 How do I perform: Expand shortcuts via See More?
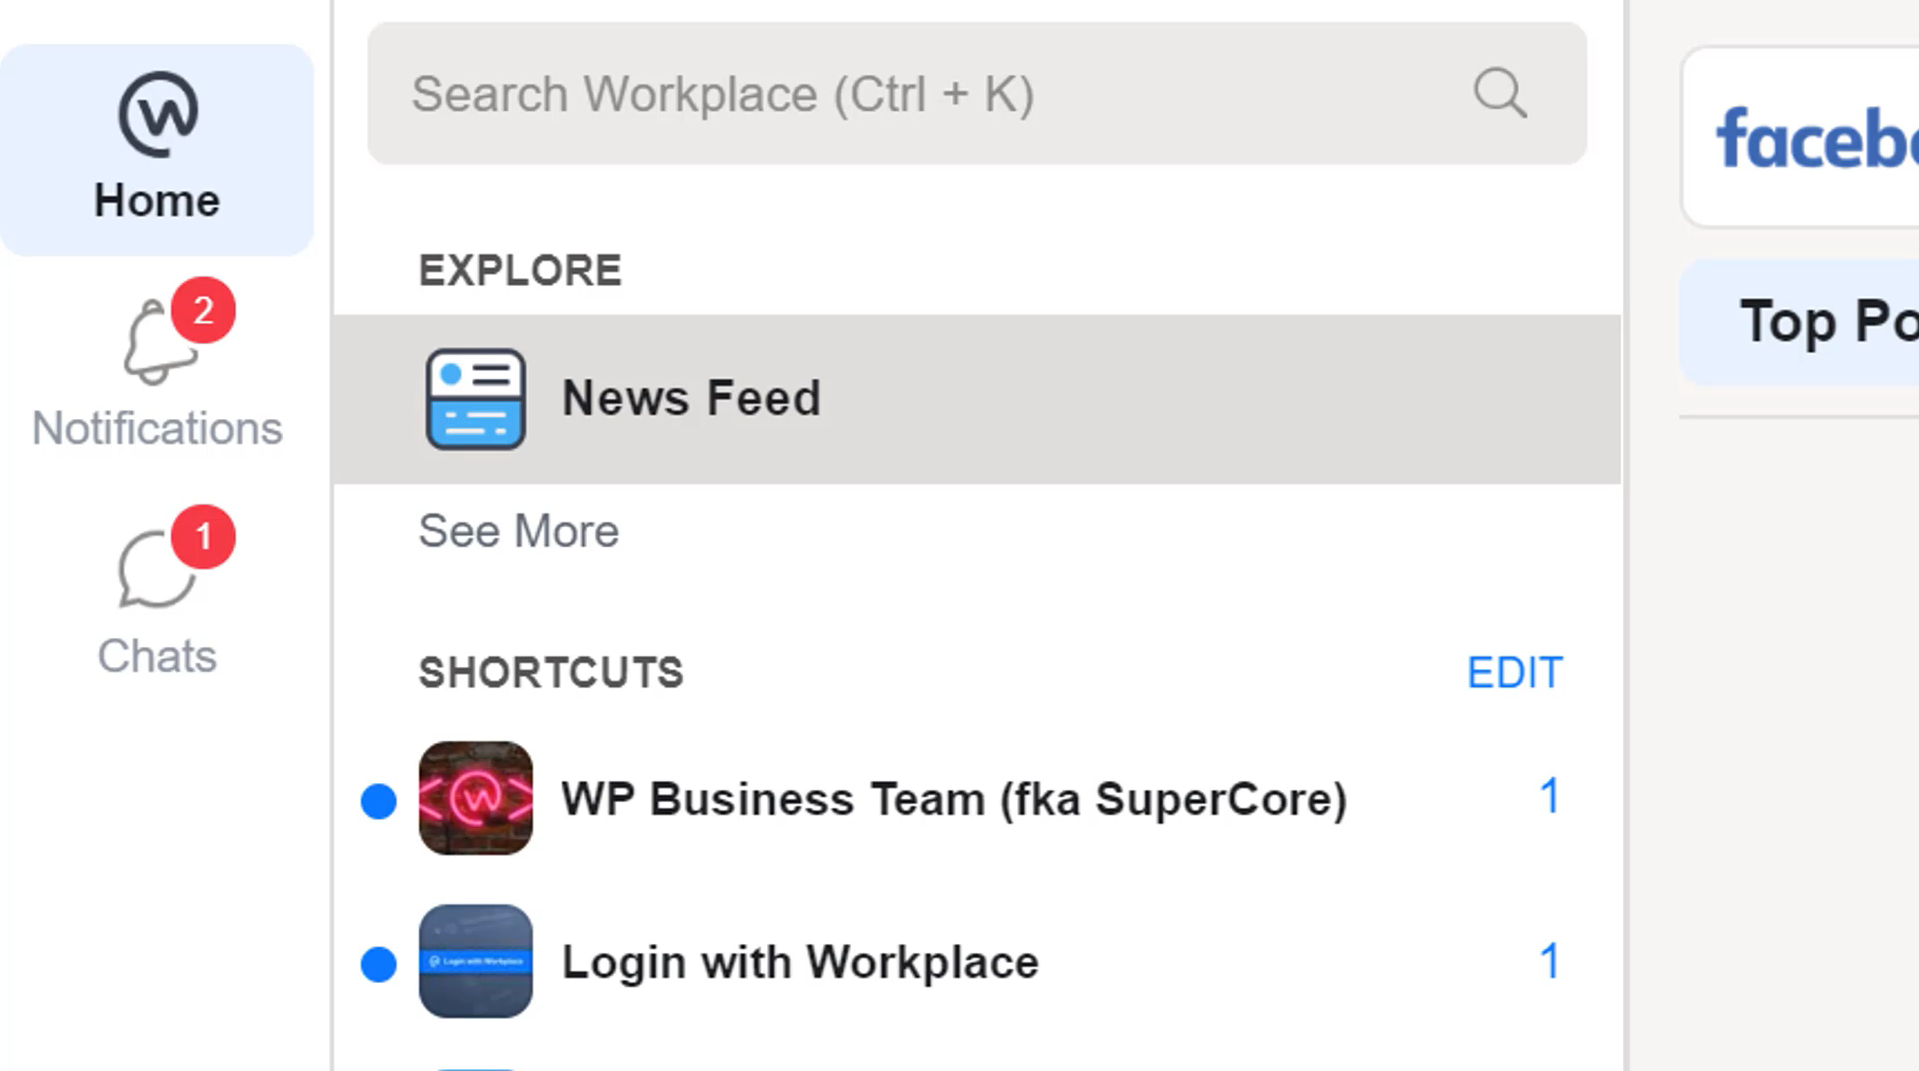518,531
